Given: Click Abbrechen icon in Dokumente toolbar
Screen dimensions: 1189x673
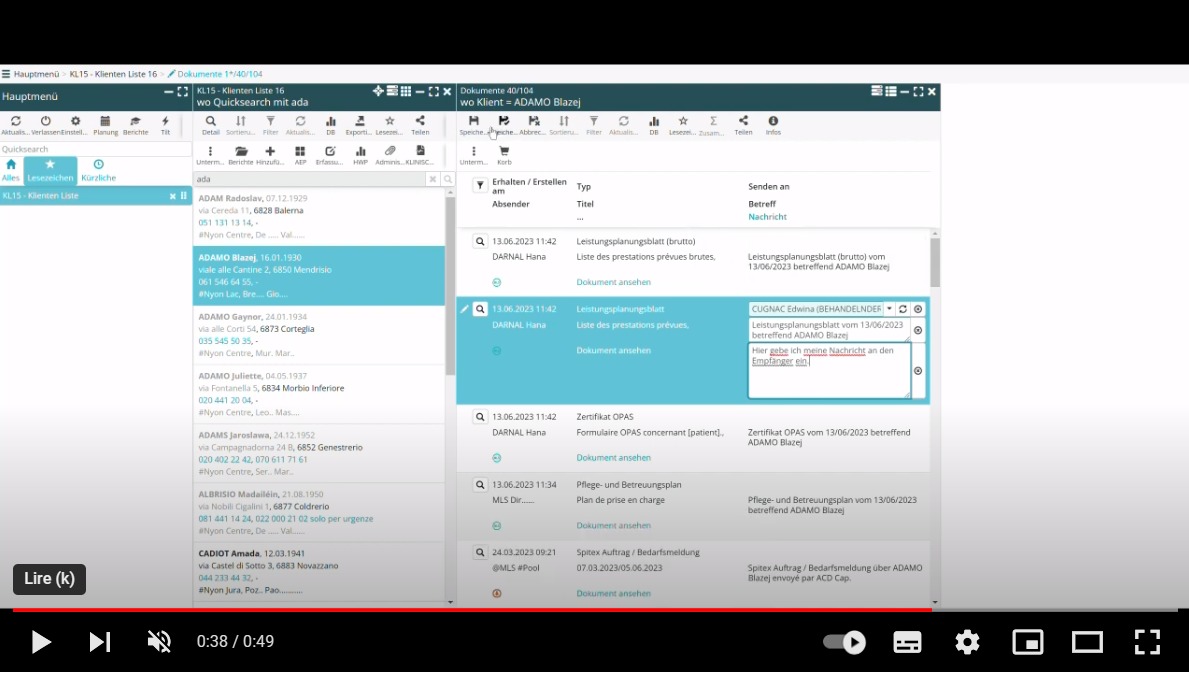Looking at the screenshot, I should click(x=533, y=121).
